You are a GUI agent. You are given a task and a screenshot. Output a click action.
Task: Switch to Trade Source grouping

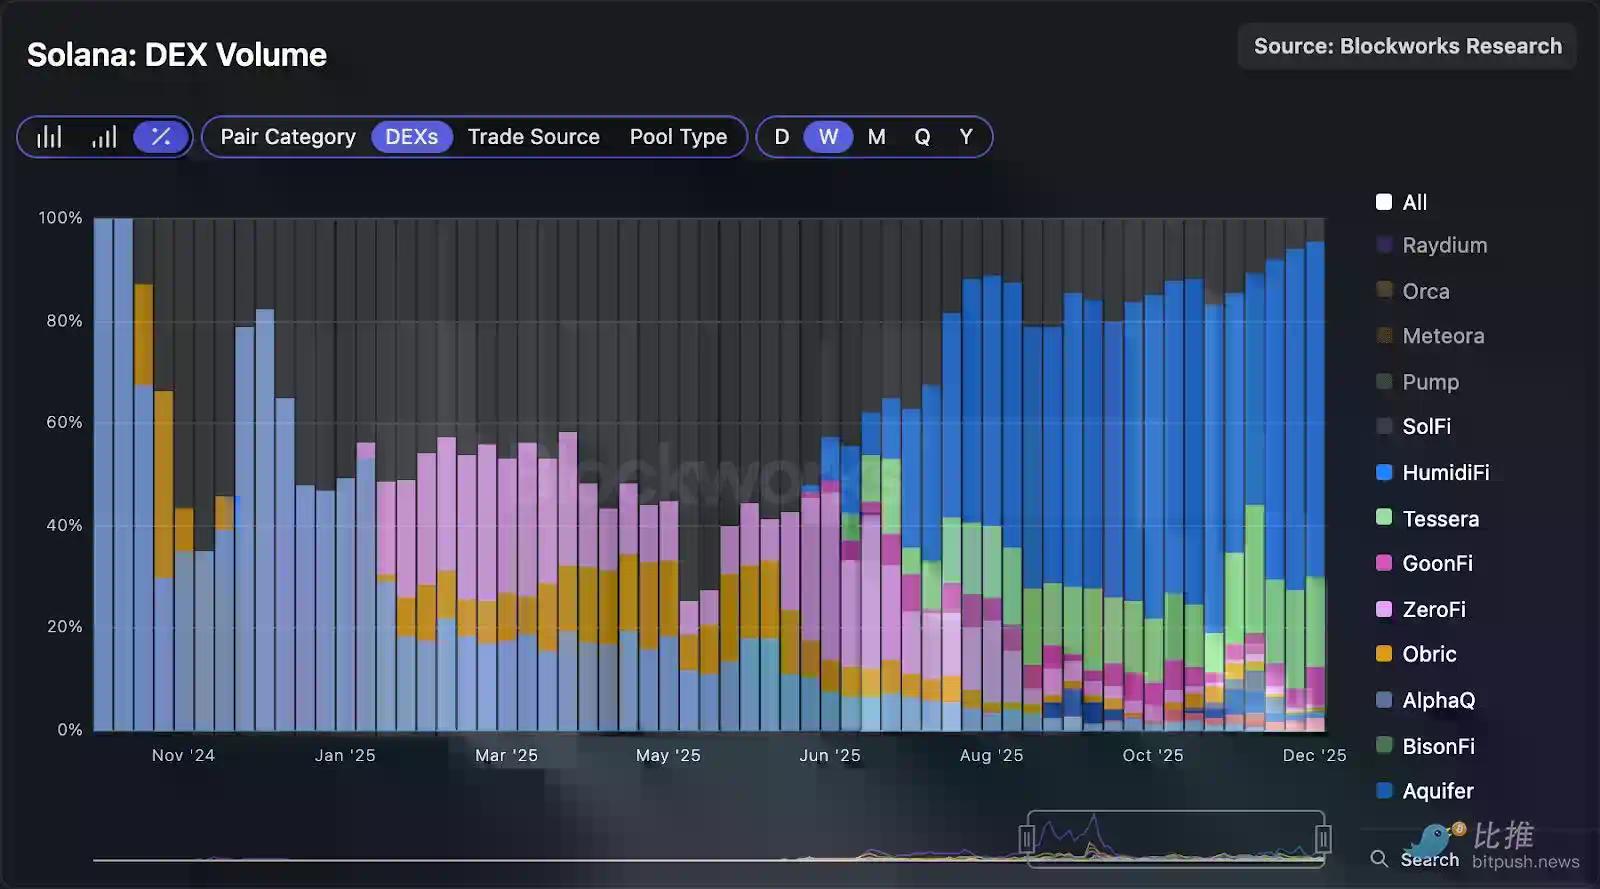point(533,137)
